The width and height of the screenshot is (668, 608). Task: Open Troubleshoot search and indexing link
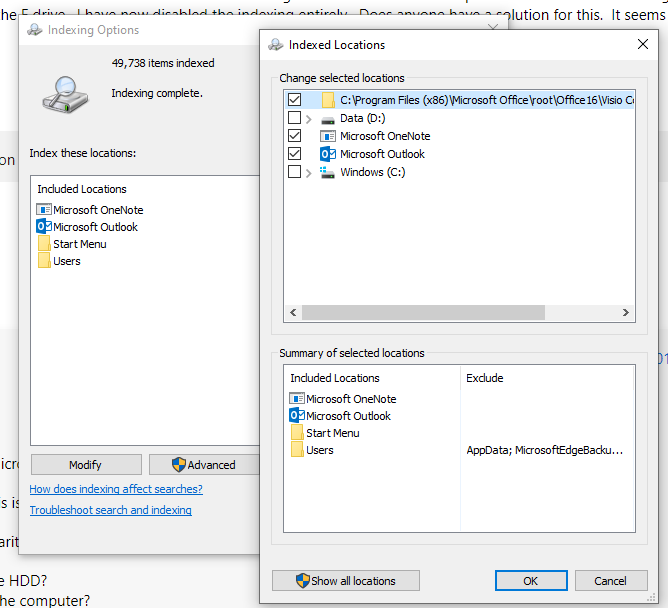click(110, 510)
